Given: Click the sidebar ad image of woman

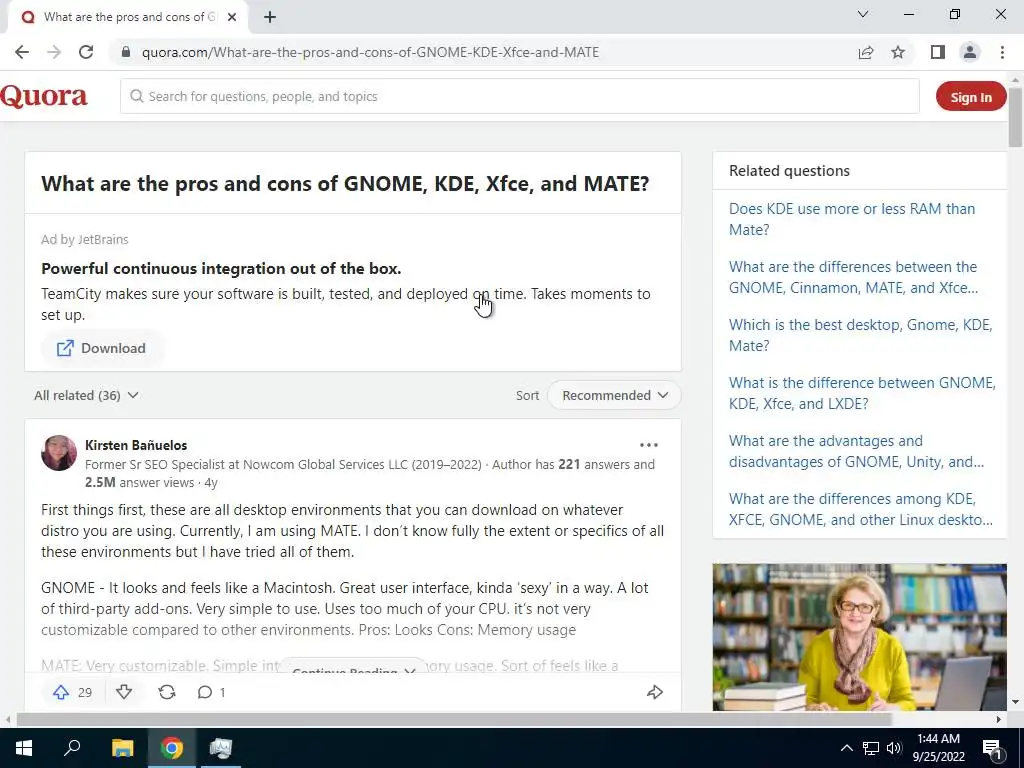Looking at the screenshot, I should pos(859,637).
